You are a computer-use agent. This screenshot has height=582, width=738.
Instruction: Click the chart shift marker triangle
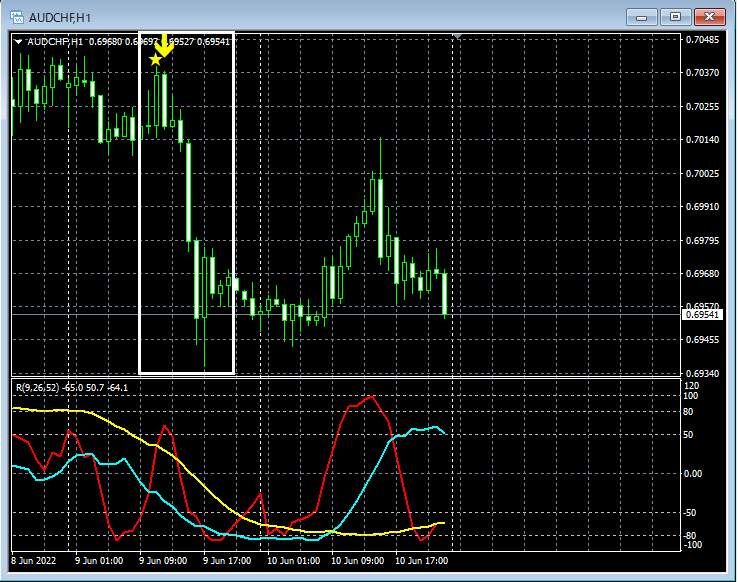pyautogui.click(x=457, y=36)
